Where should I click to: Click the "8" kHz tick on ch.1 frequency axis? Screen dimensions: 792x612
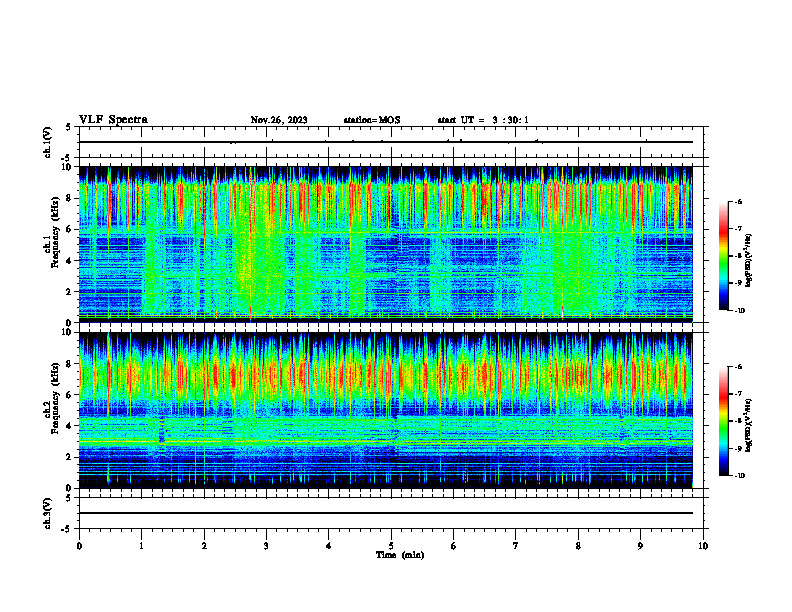tap(70, 198)
